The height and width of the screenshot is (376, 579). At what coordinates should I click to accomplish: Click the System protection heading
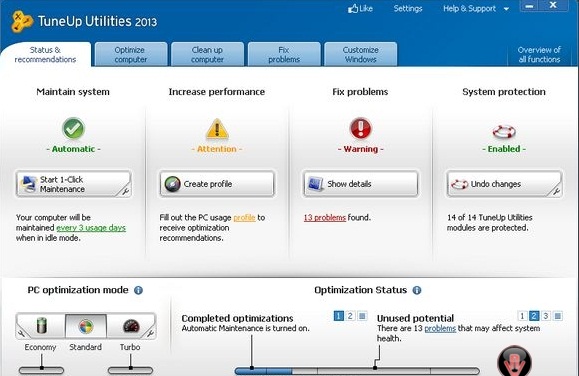504,92
